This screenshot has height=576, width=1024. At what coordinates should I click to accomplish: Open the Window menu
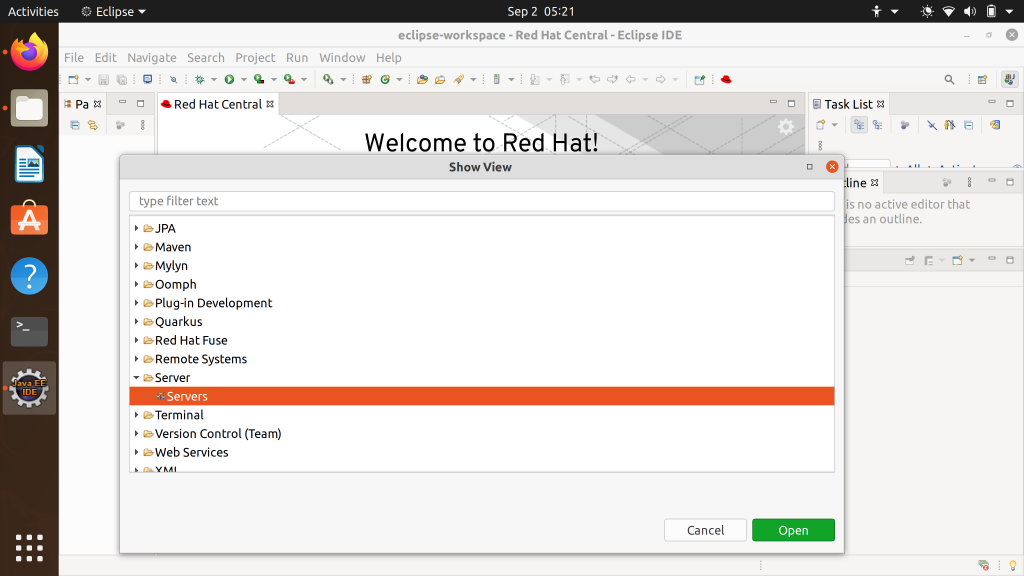342,57
